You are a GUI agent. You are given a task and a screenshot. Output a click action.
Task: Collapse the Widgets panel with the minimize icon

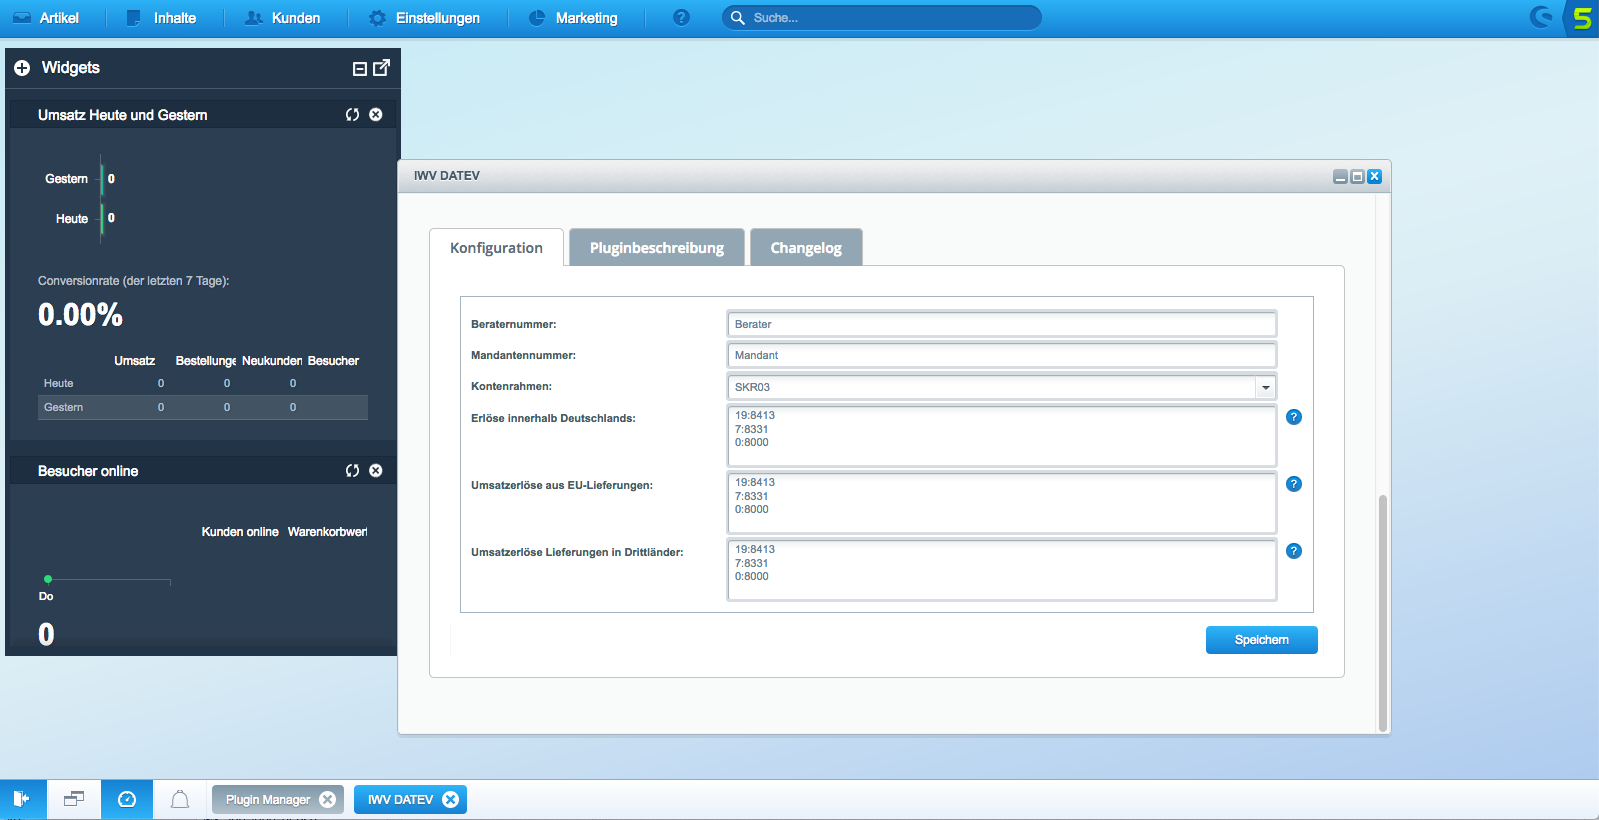[360, 68]
